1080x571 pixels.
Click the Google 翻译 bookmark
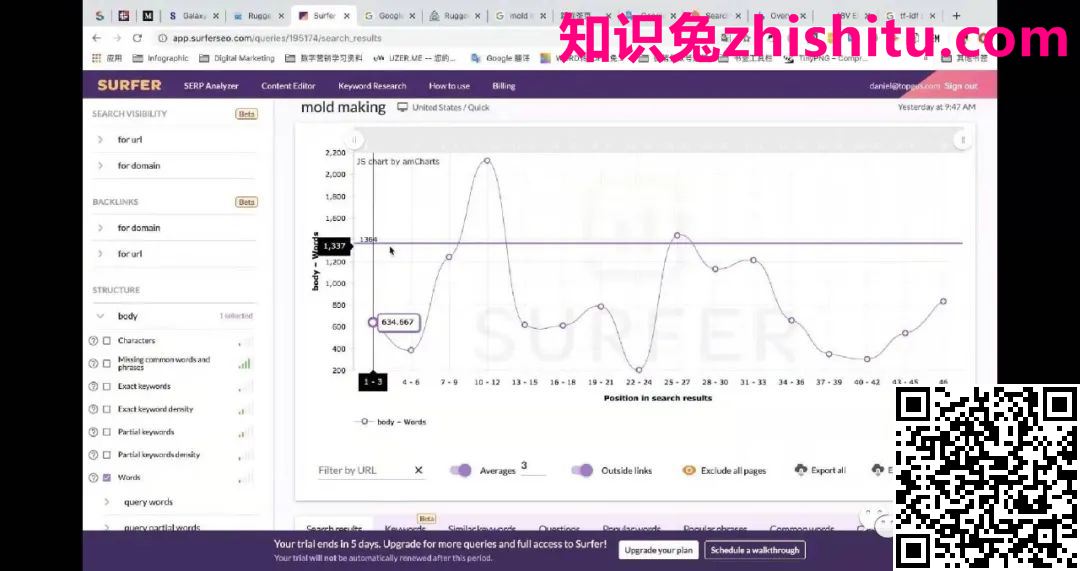tap(501, 59)
